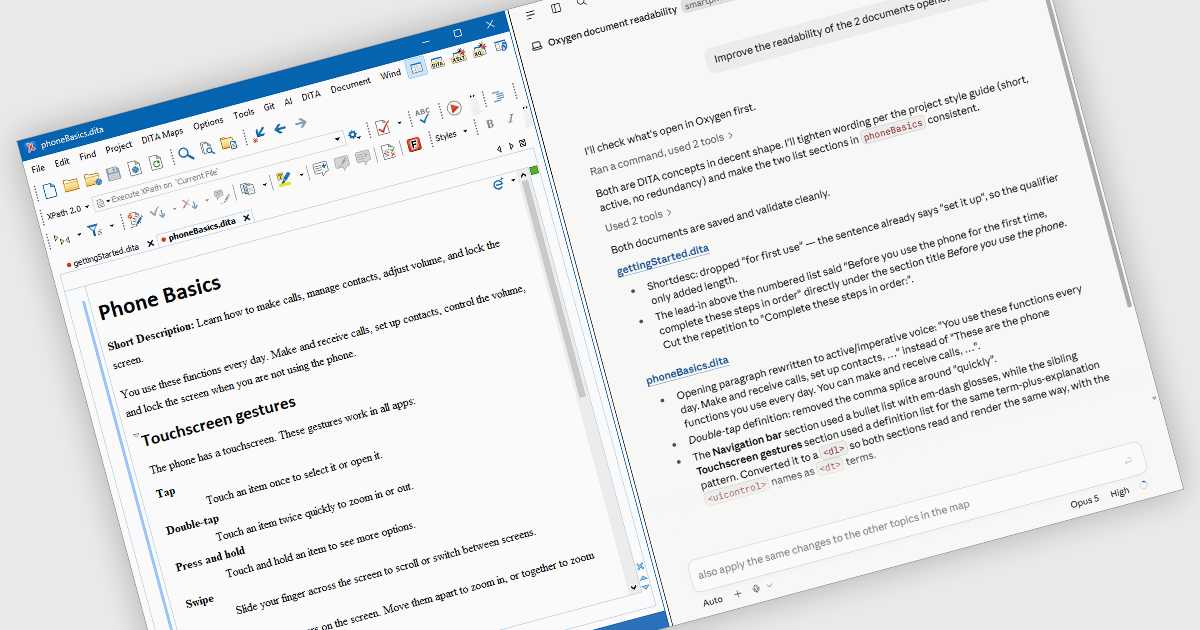Click the Add Comment speech bubble icon

(x=320, y=168)
